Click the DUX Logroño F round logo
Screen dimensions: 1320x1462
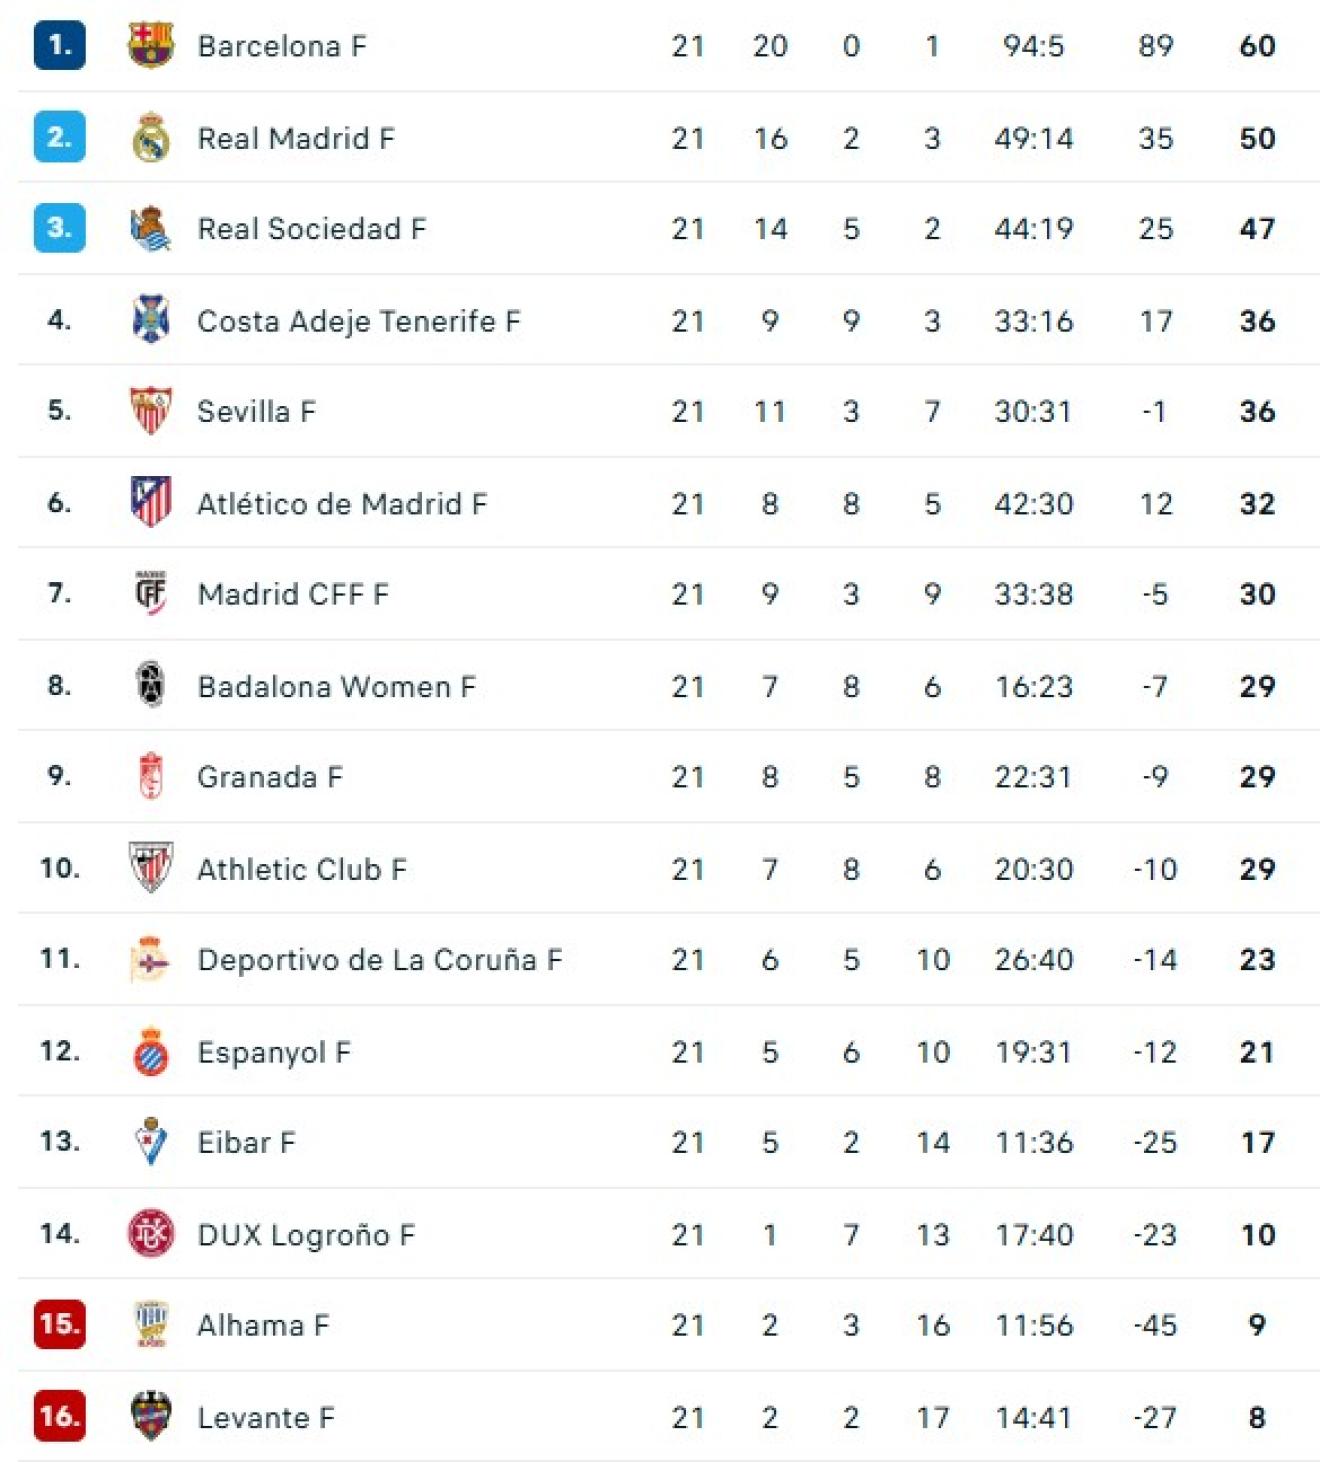(151, 1234)
